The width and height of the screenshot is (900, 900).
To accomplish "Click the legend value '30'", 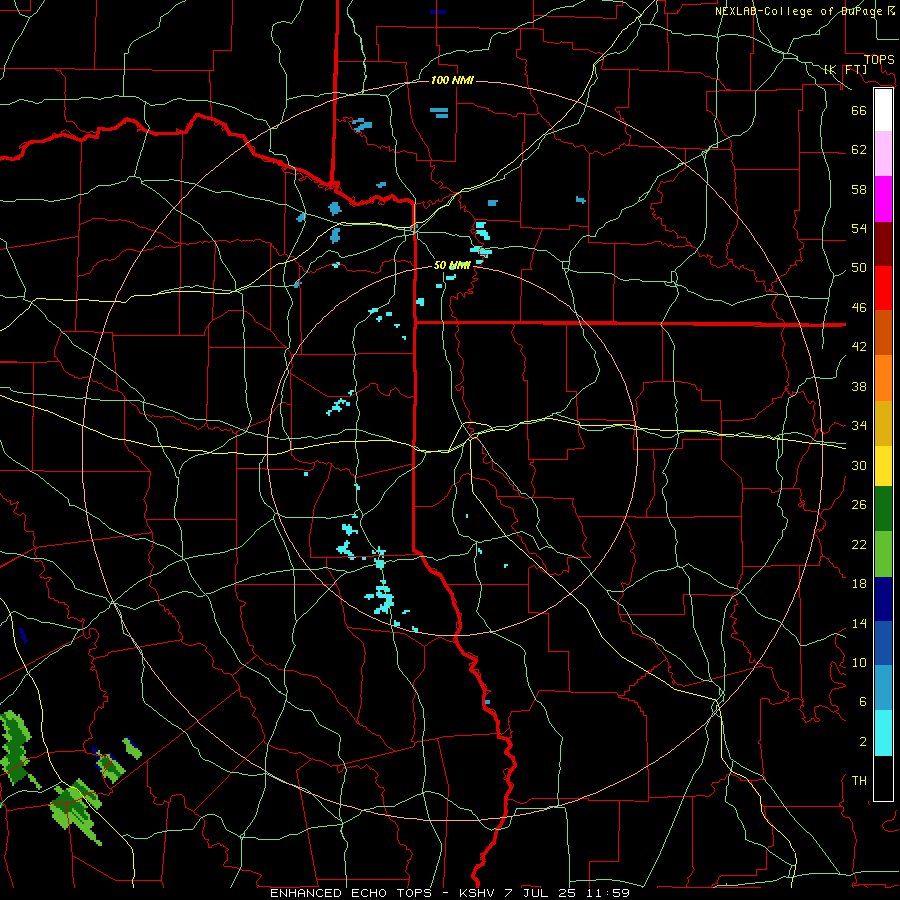I will click(x=859, y=465).
